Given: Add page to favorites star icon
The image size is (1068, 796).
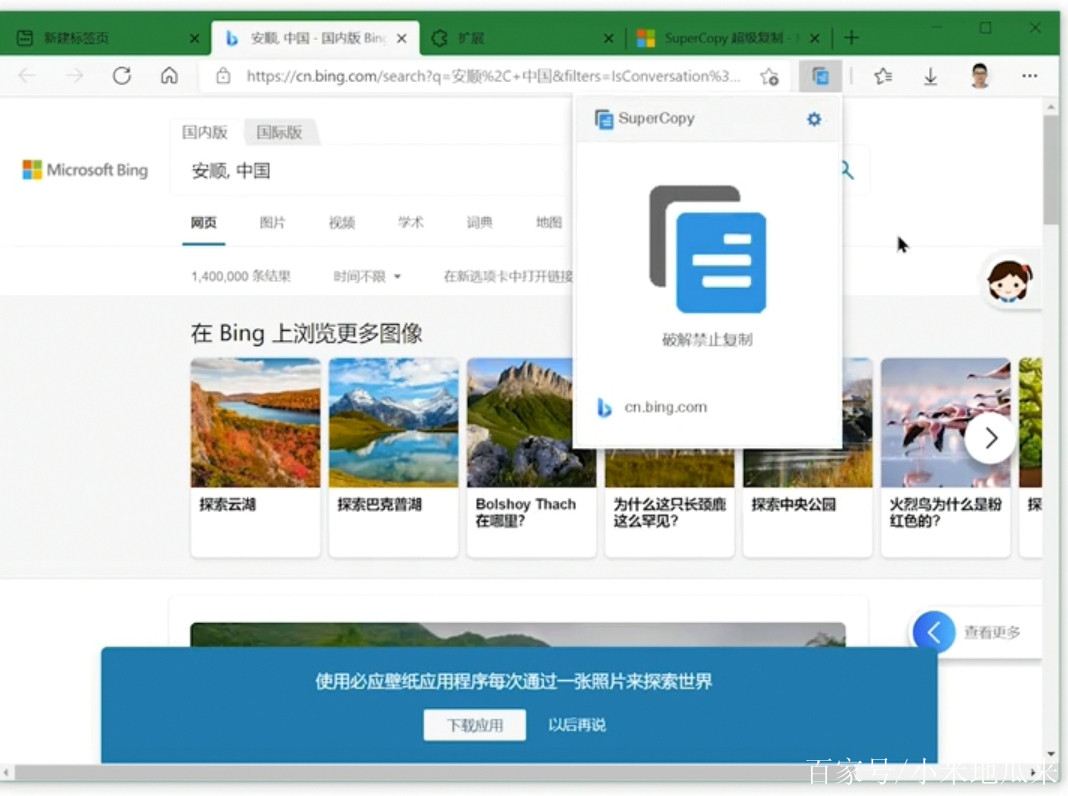Looking at the screenshot, I should click(770, 76).
